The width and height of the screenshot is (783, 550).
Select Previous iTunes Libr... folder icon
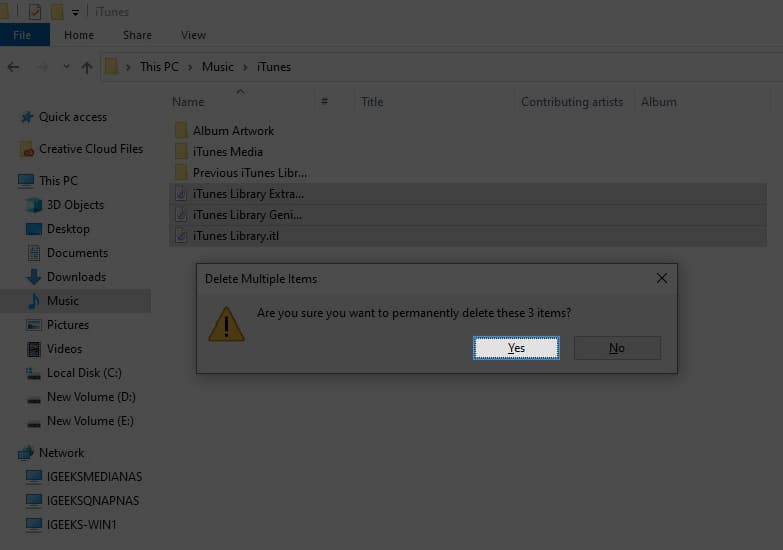[x=181, y=172]
